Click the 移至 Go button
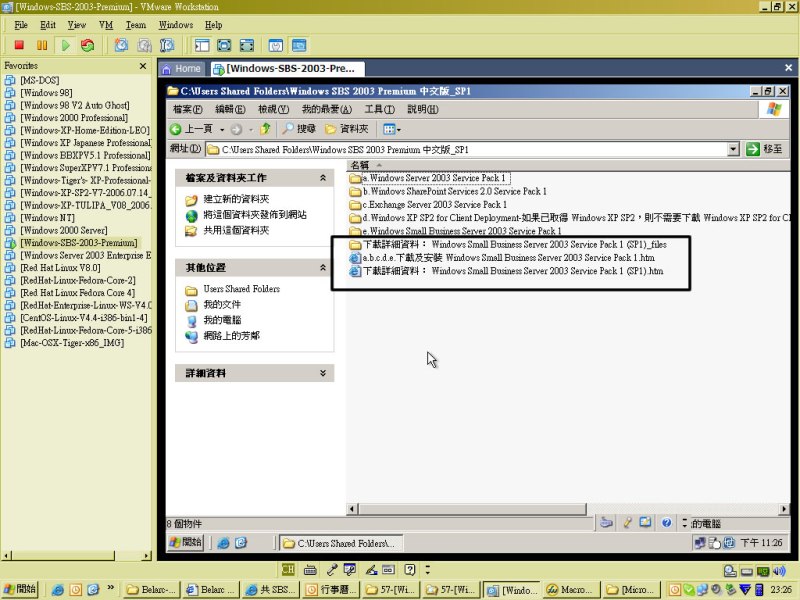The height and width of the screenshot is (600, 800). coord(764,149)
